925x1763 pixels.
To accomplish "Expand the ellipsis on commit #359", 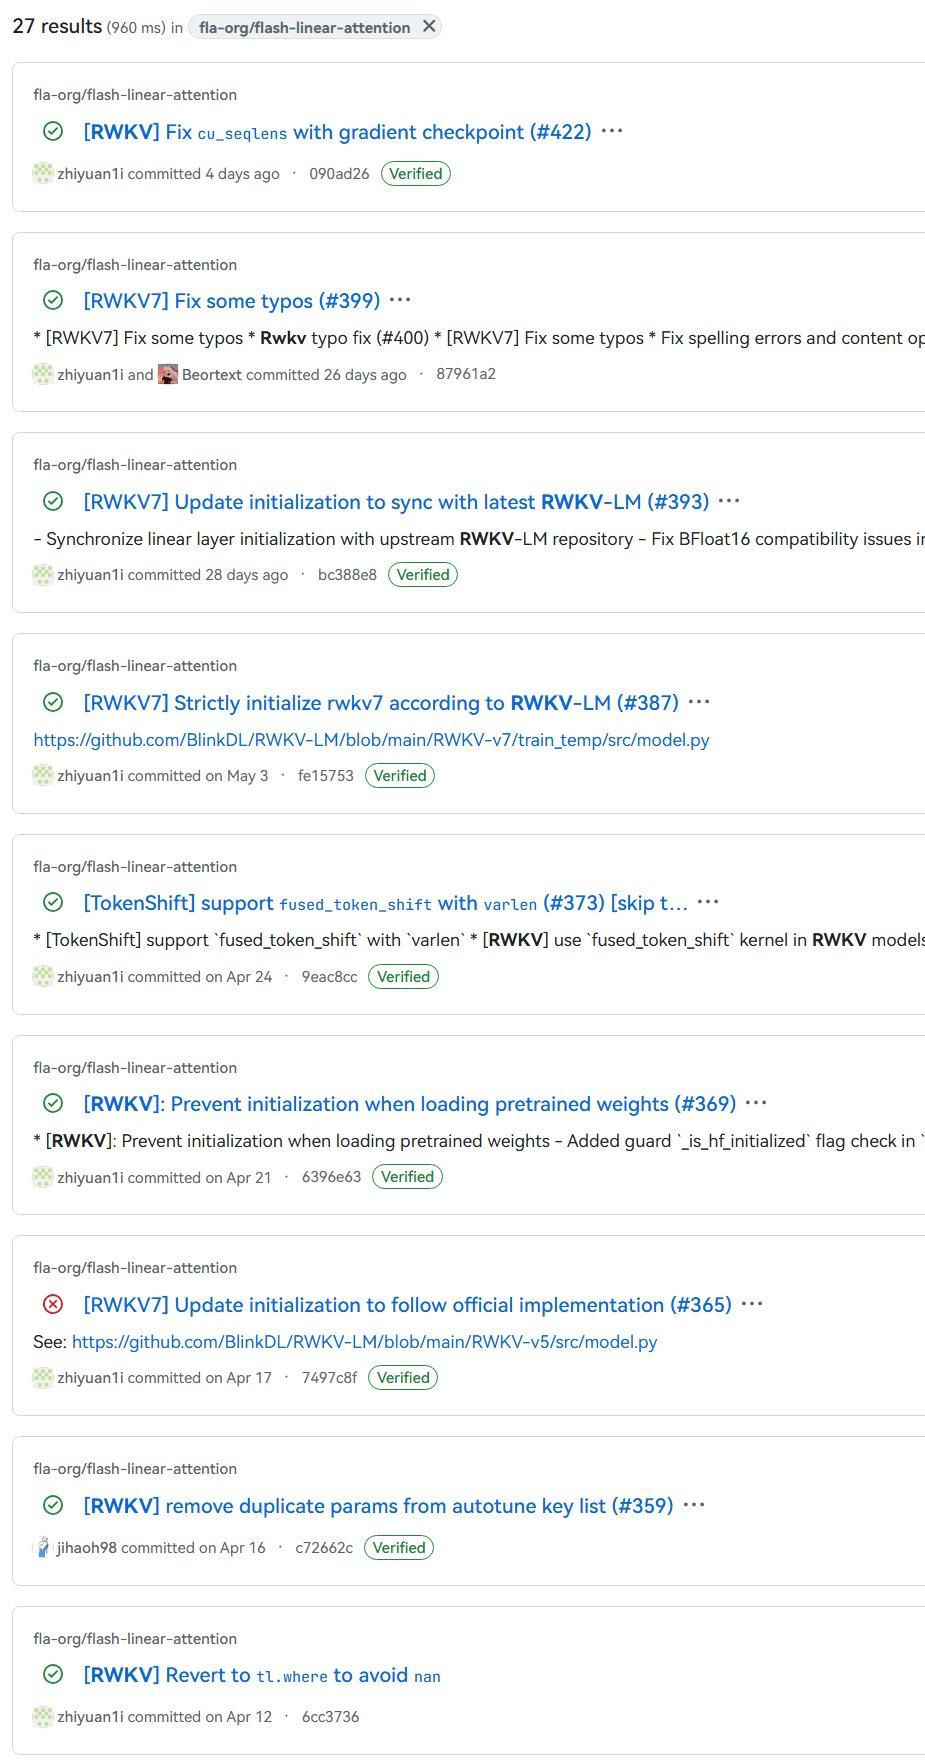I will pyautogui.click(x=693, y=1506).
